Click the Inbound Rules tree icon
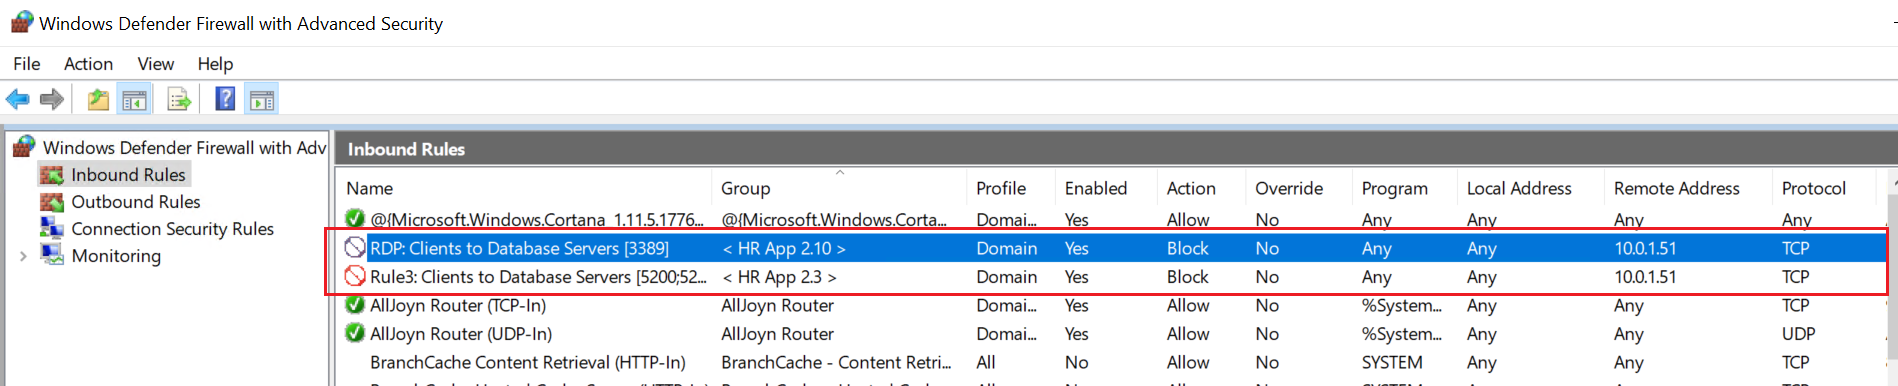 coord(51,175)
